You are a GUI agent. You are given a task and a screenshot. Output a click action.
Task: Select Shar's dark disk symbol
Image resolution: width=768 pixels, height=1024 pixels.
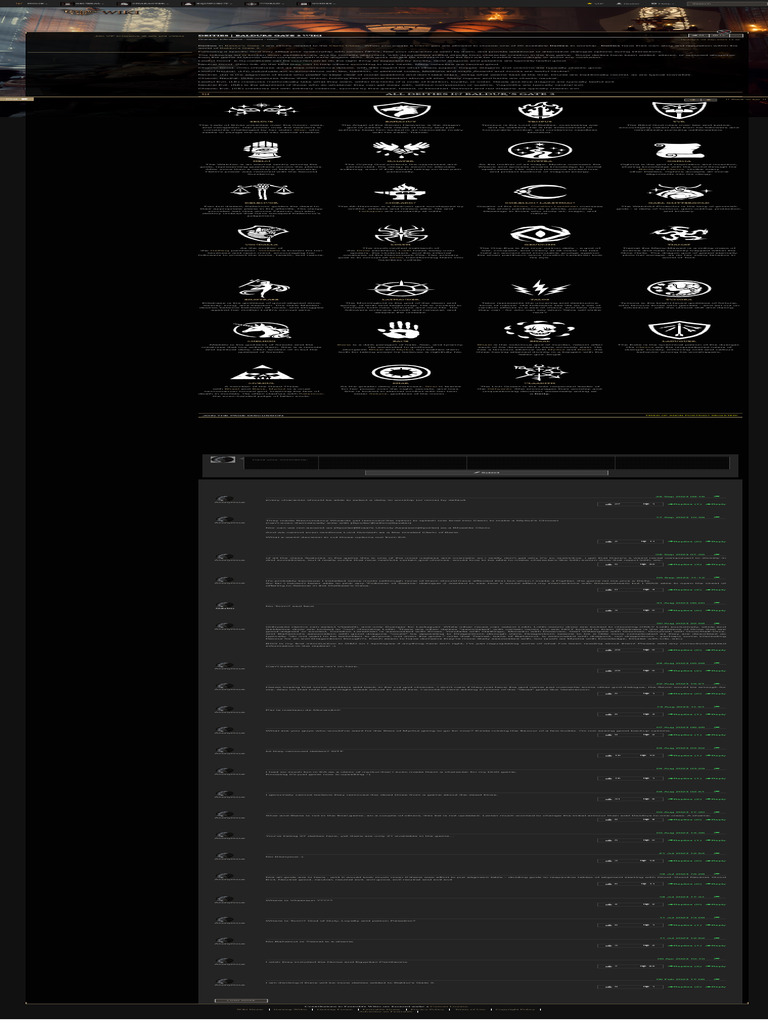pyautogui.click(x=401, y=372)
